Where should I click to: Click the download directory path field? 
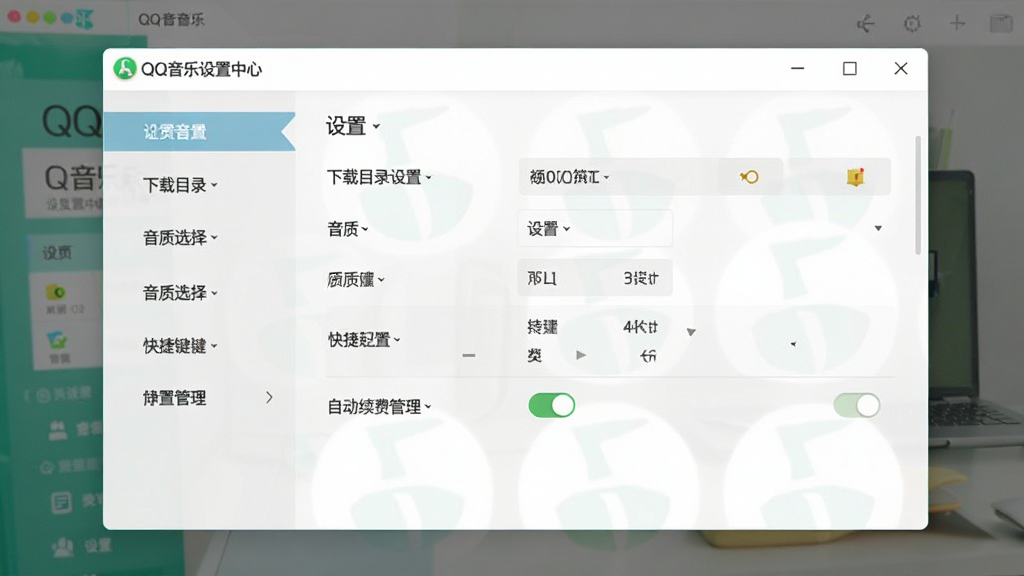tap(650, 177)
